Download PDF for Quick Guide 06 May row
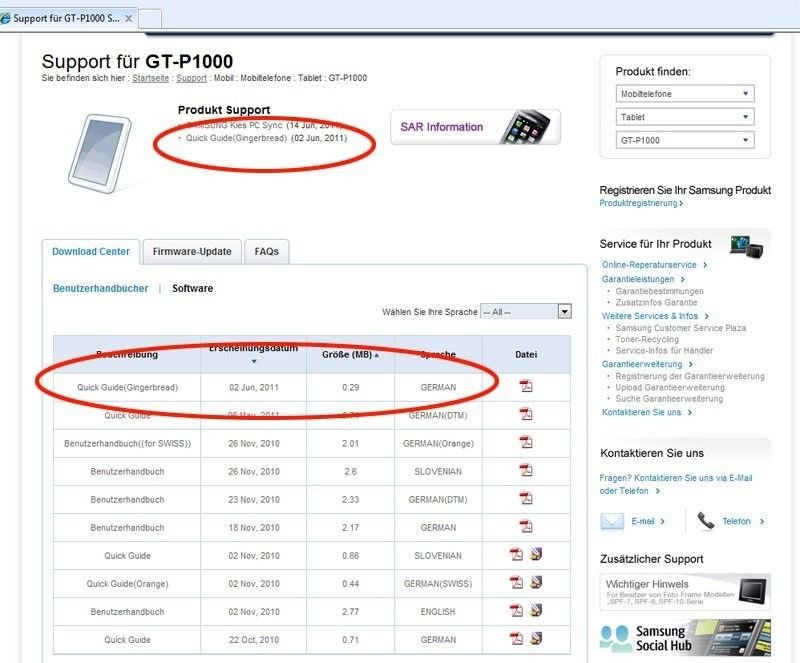The height and width of the screenshot is (663, 800). pyautogui.click(x=526, y=414)
